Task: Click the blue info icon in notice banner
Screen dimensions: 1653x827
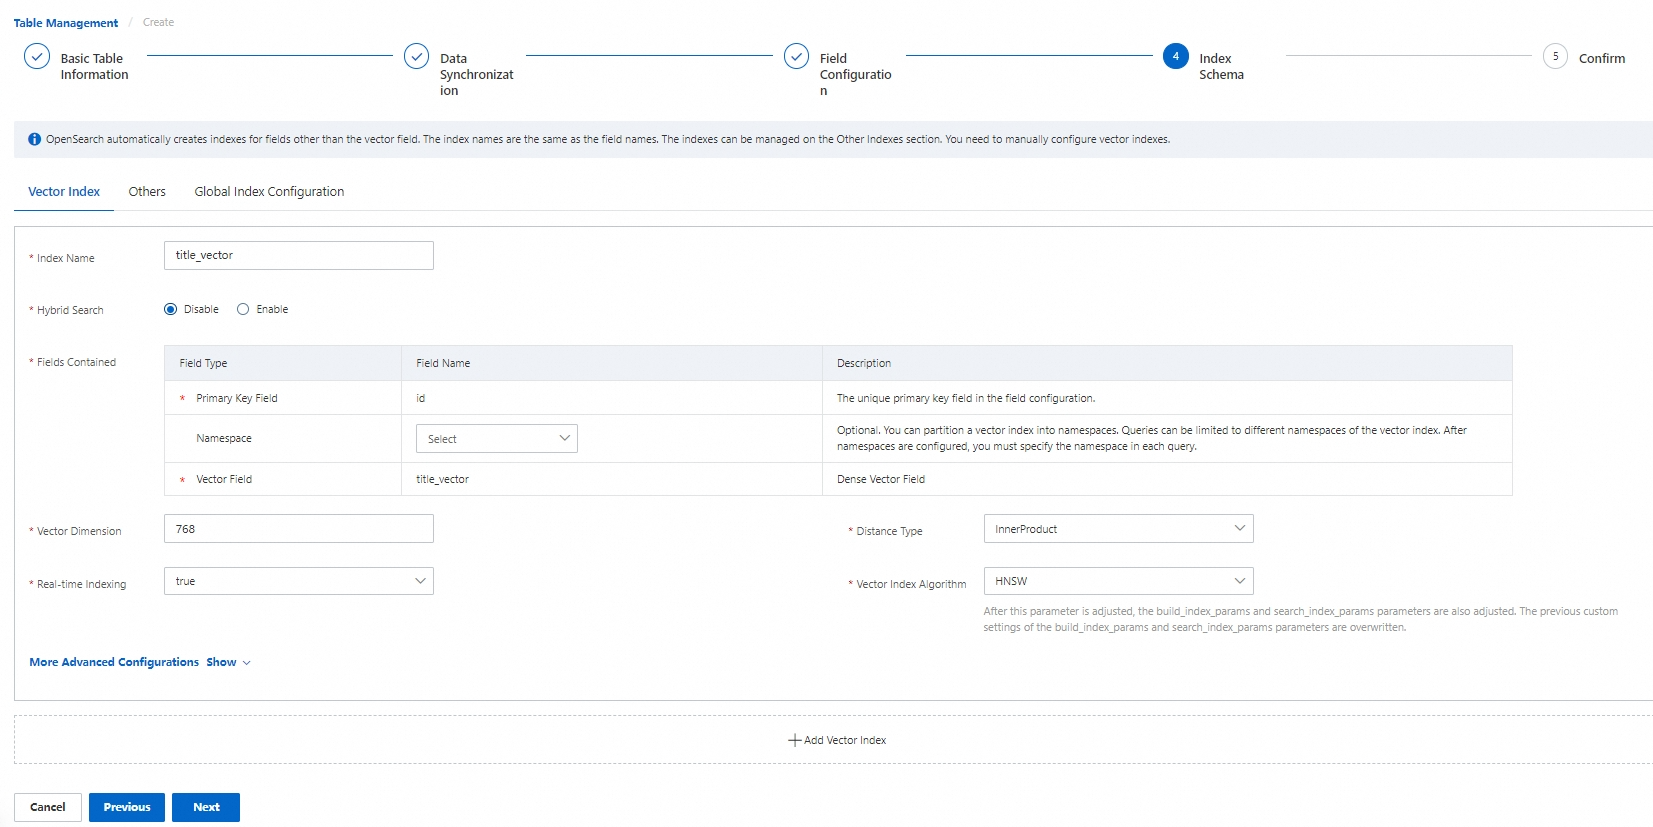Action: (x=35, y=139)
